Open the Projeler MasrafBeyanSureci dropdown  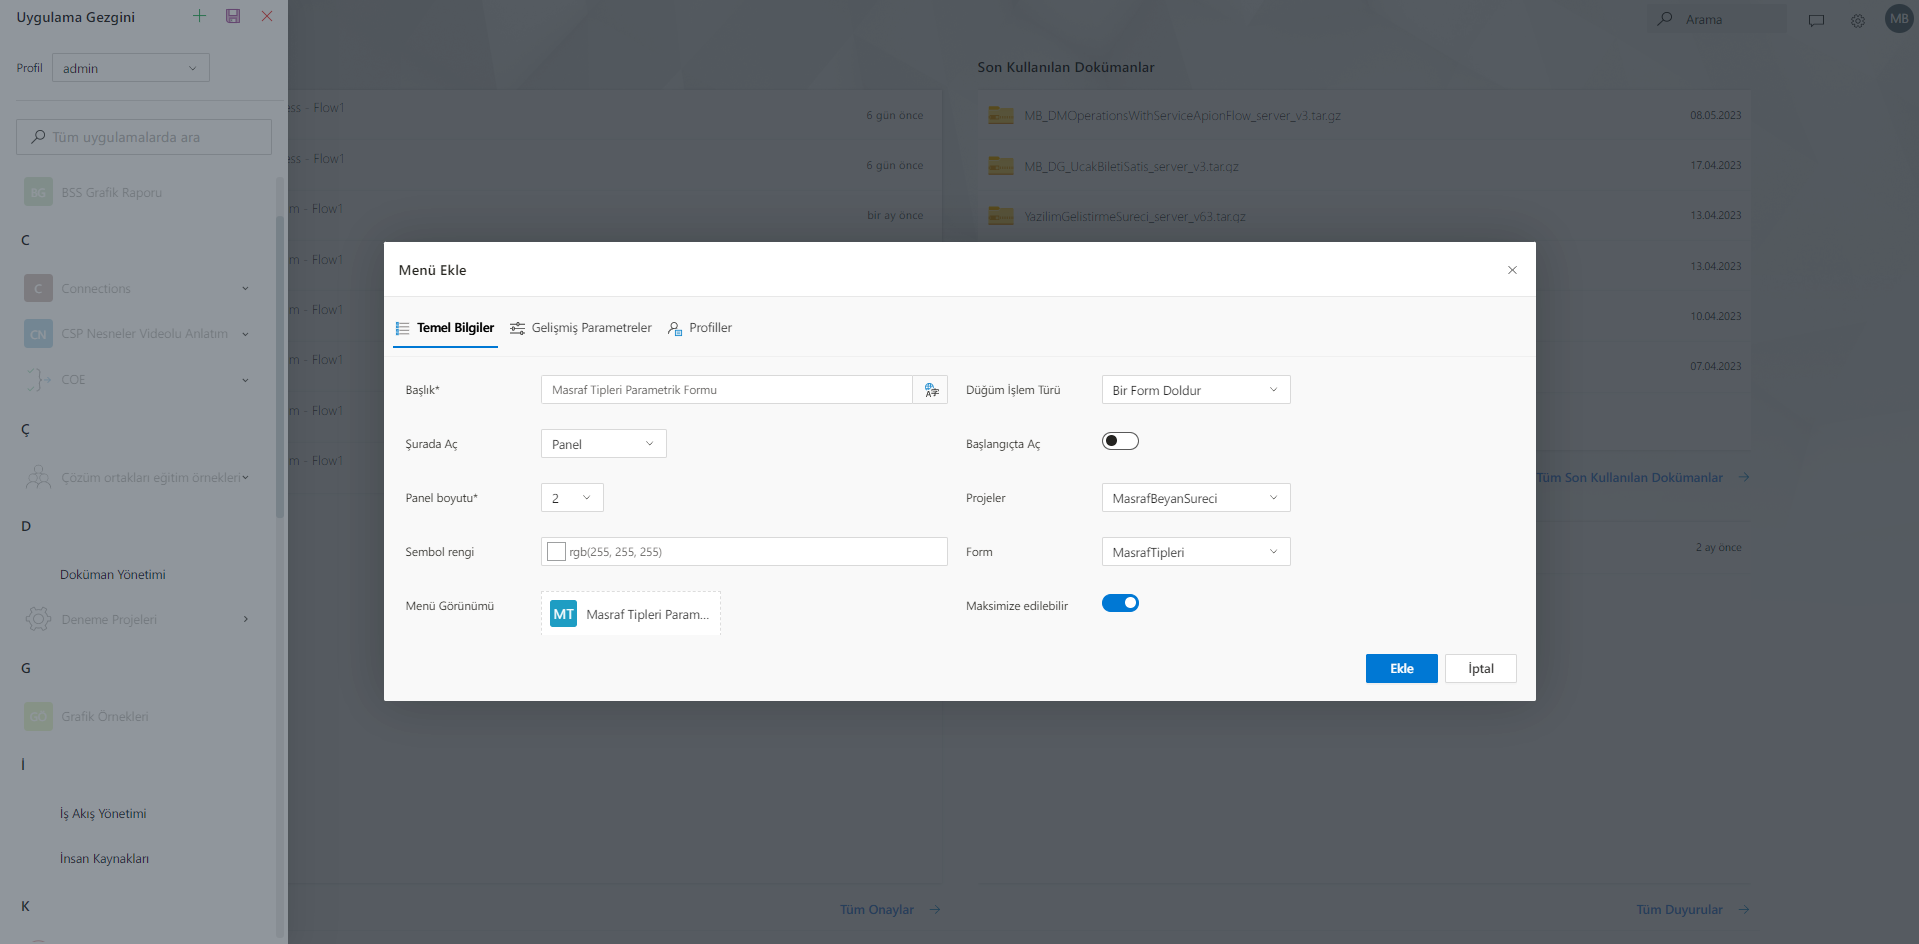pyautogui.click(x=1196, y=498)
